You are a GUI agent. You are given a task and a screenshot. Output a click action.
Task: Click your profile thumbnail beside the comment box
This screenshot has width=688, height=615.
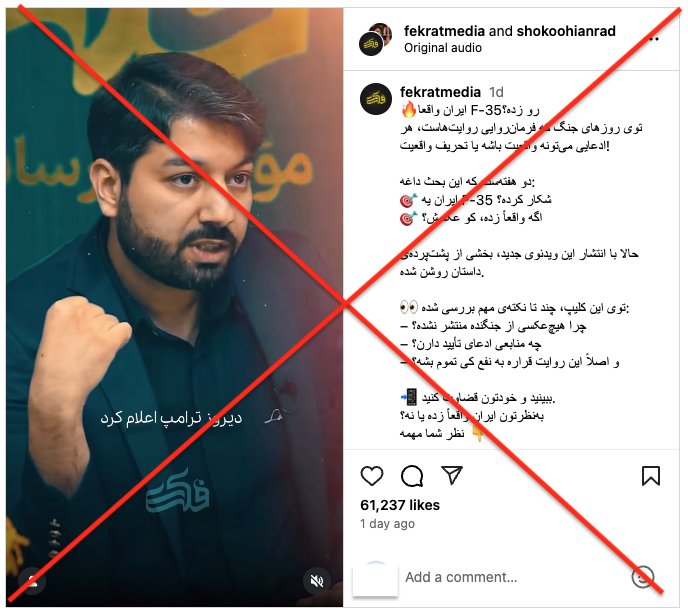click(376, 578)
